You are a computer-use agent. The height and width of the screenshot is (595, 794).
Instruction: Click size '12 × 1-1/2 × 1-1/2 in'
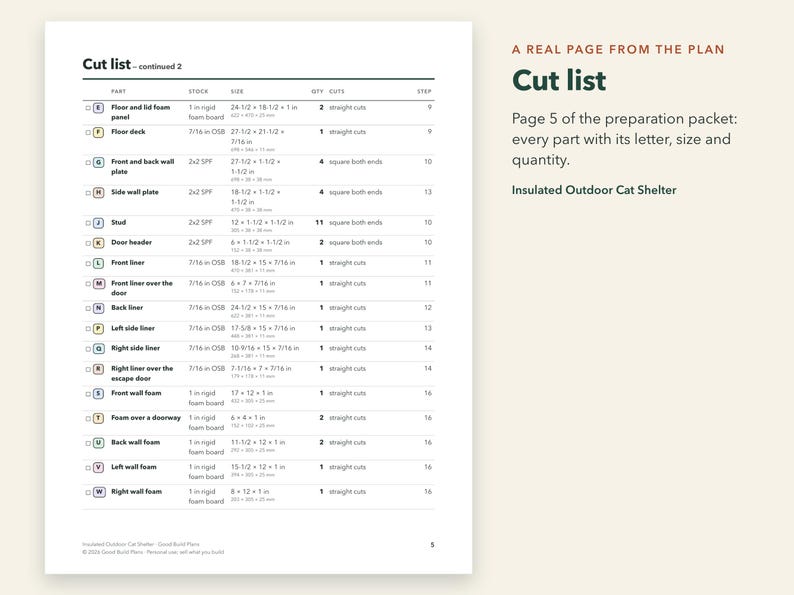[262, 222]
